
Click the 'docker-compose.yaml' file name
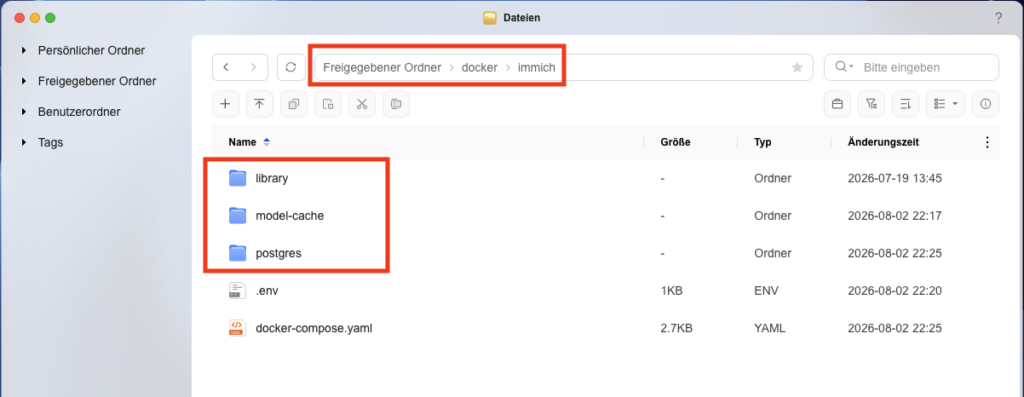click(313, 328)
